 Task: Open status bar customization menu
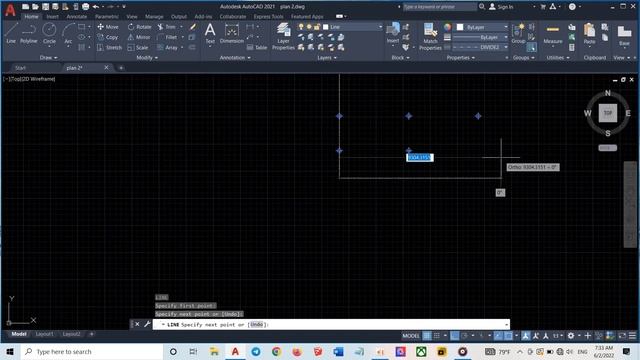632,336
